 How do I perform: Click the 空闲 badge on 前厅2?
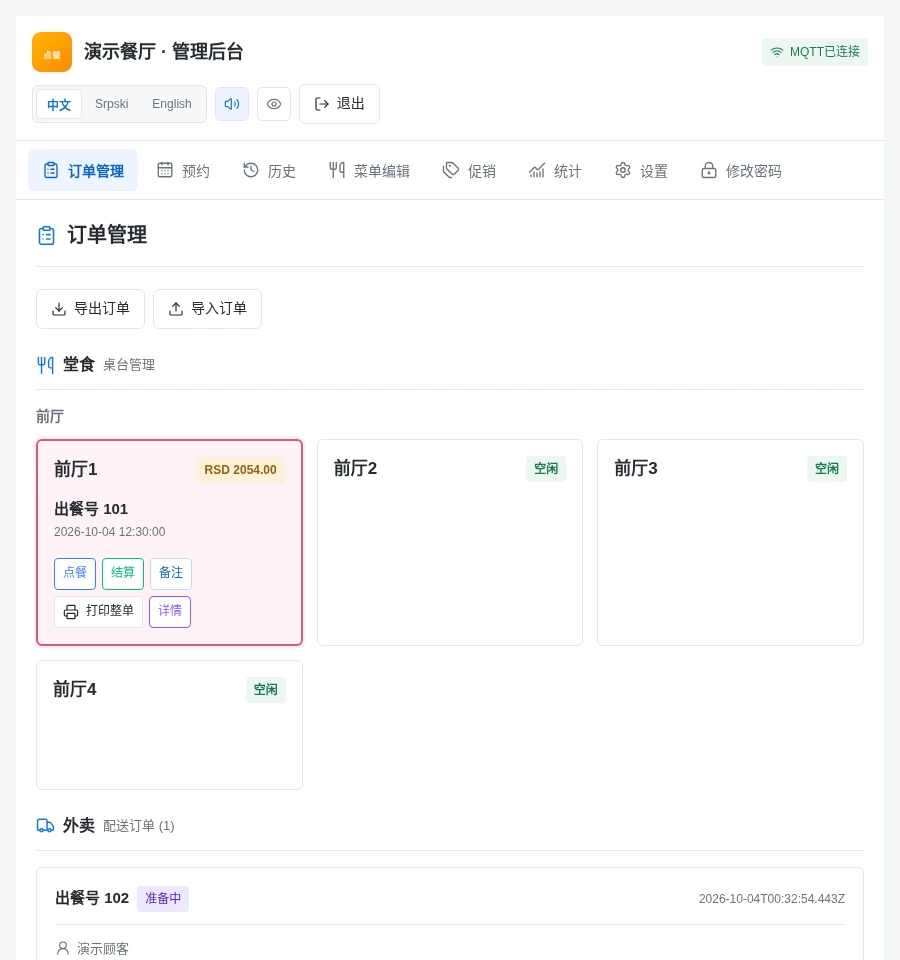(546, 469)
